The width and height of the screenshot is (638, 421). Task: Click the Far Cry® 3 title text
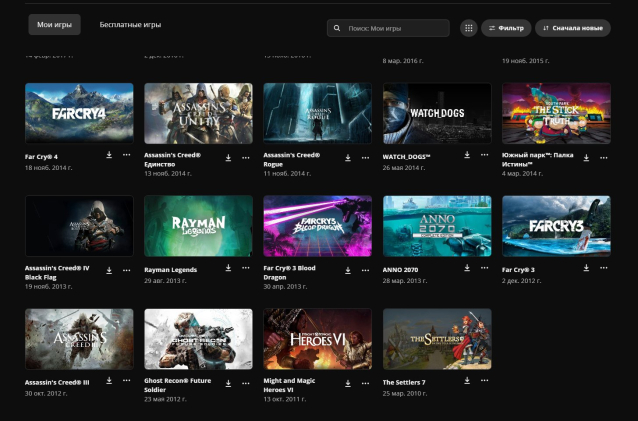[x=518, y=270]
